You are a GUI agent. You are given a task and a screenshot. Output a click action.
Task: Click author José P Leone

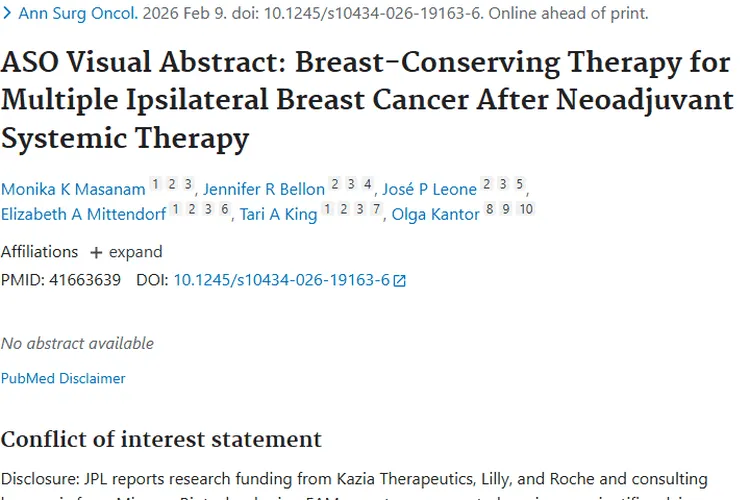pyautogui.click(x=430, y=189)
